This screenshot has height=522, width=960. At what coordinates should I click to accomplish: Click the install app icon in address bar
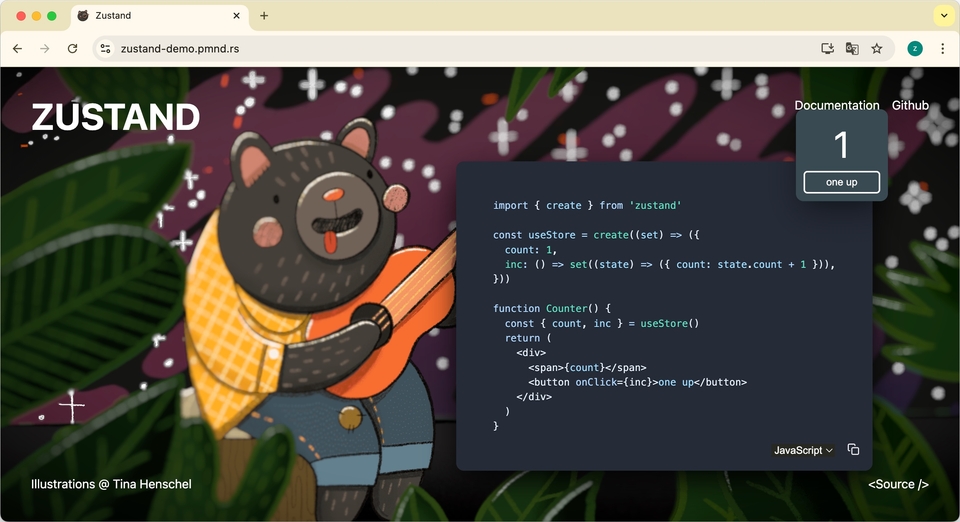click(x=827, y=48)
